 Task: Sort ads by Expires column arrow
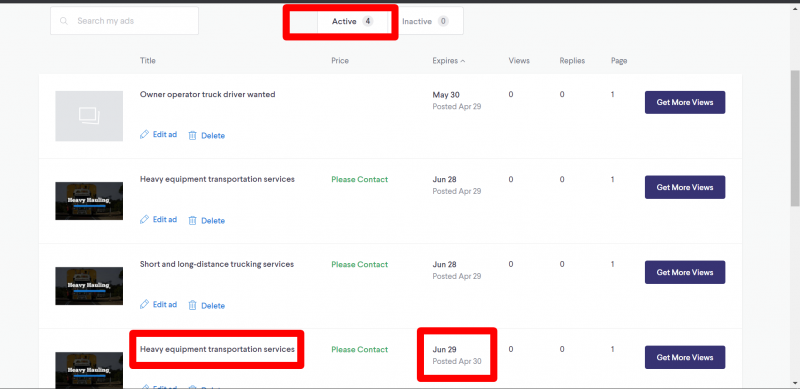463,61
